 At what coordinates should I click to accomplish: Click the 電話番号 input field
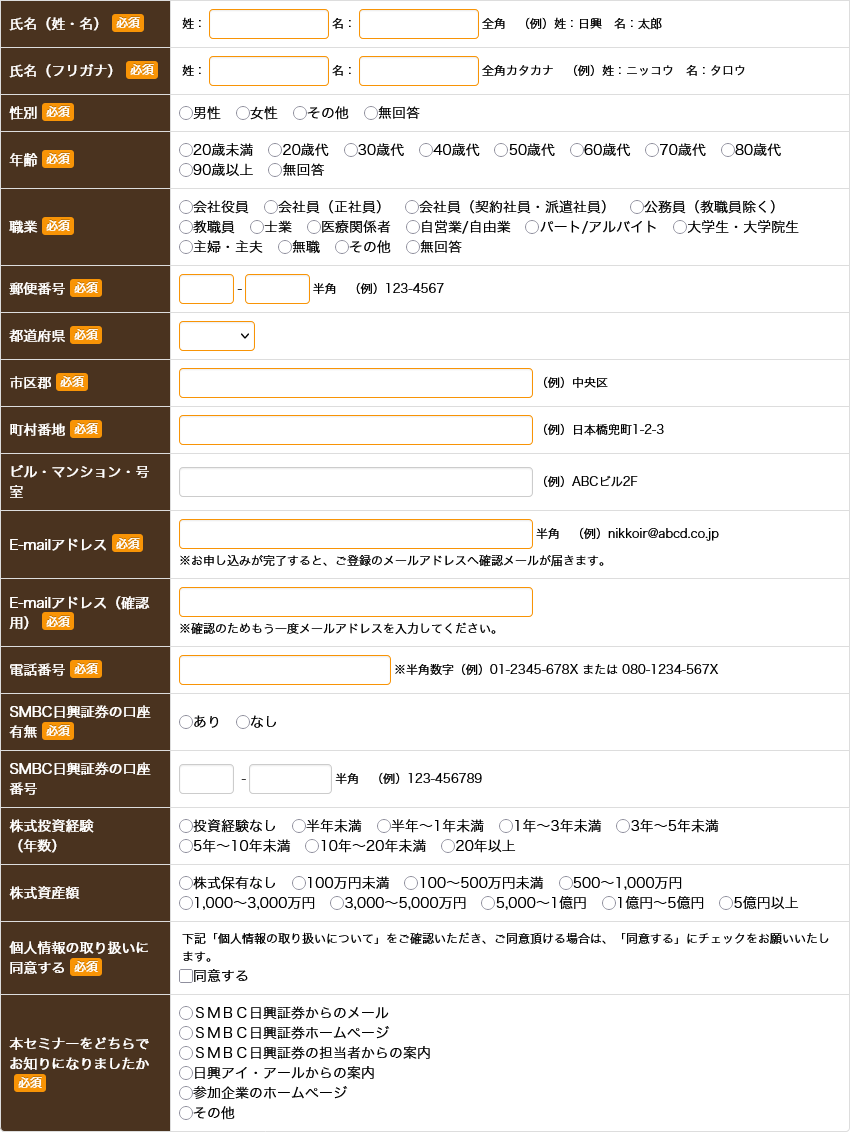pos(284,670)
